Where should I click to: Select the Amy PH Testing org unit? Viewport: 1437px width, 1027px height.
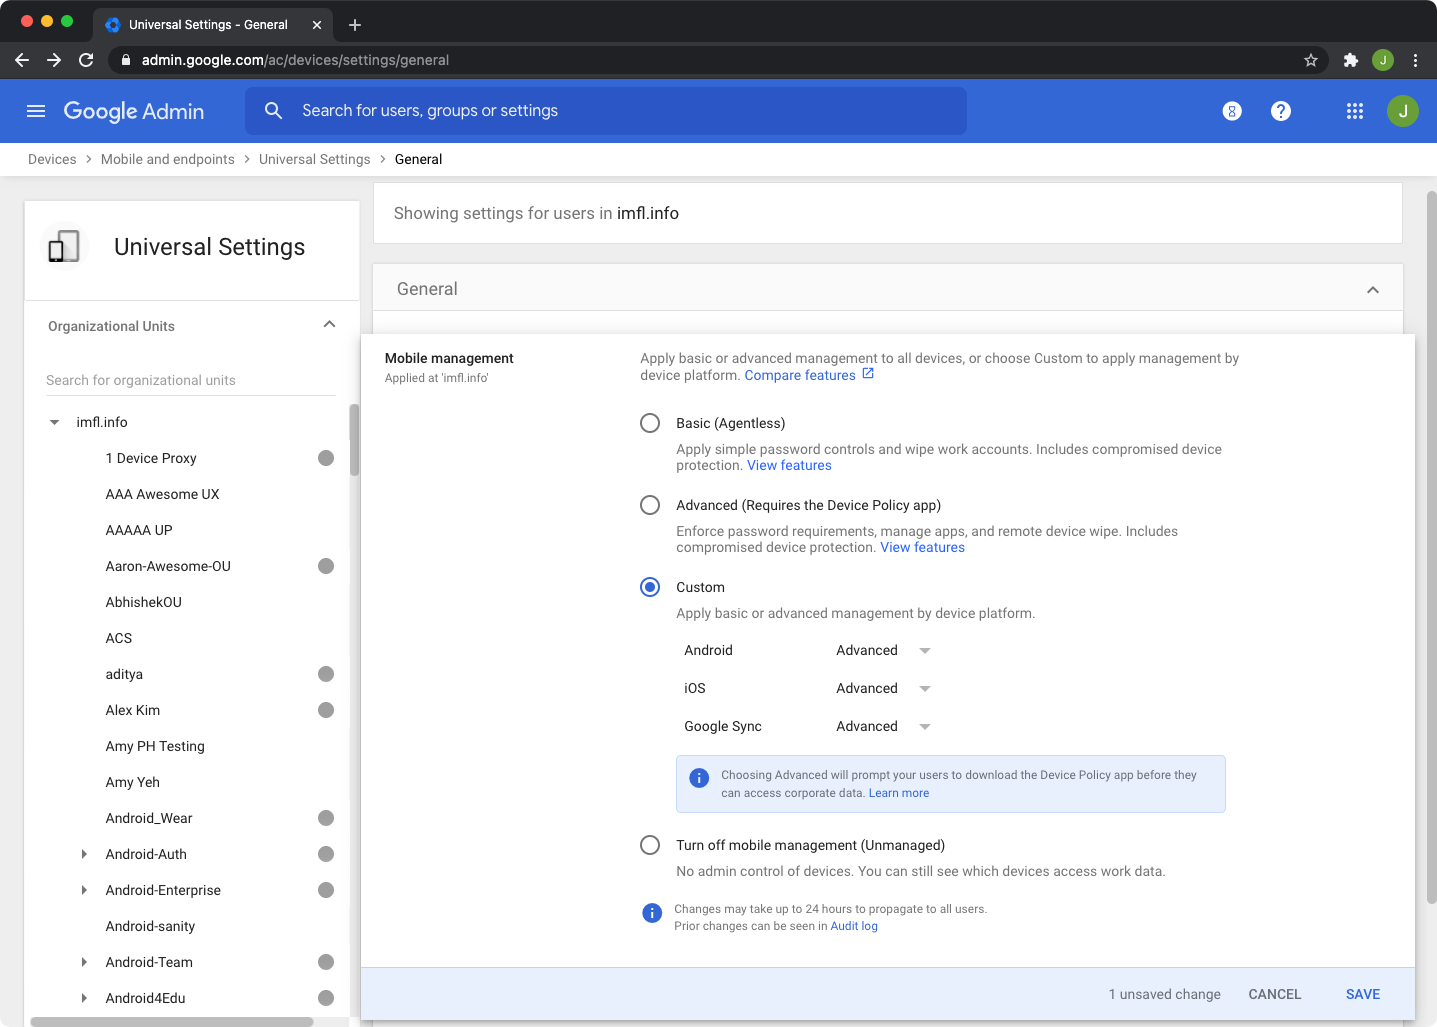tap(155, 746)
